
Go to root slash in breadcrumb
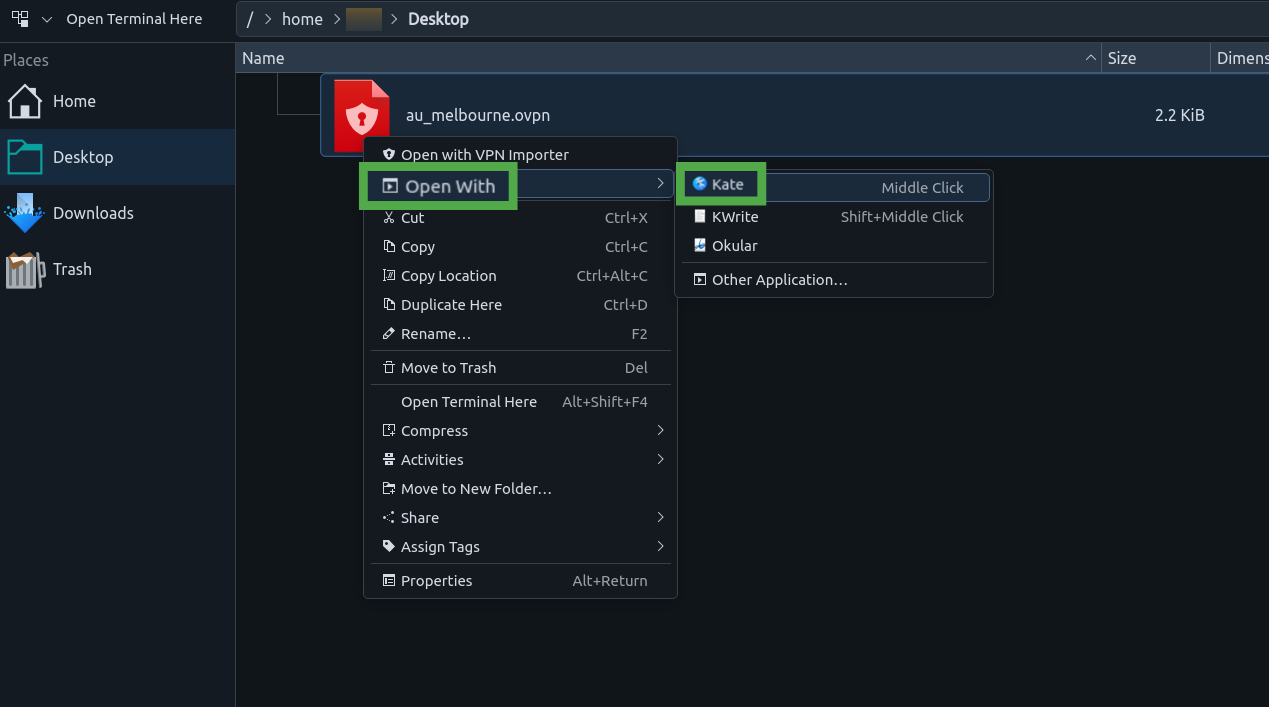click(x=250, y=19)
